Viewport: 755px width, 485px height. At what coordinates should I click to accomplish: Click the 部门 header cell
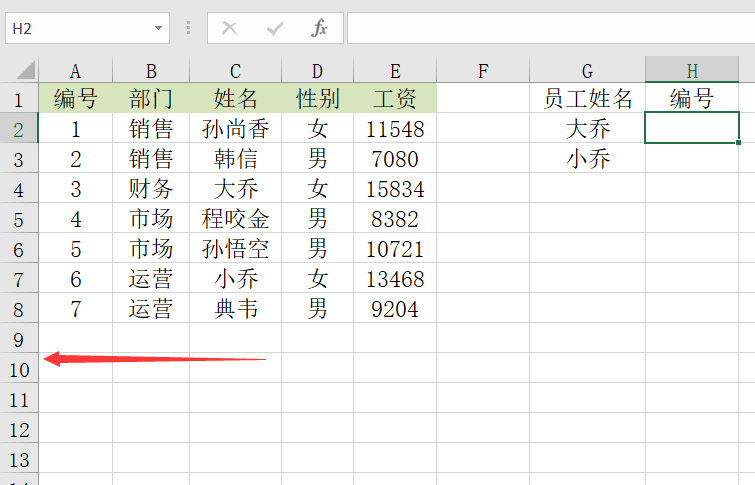(151, 98)
